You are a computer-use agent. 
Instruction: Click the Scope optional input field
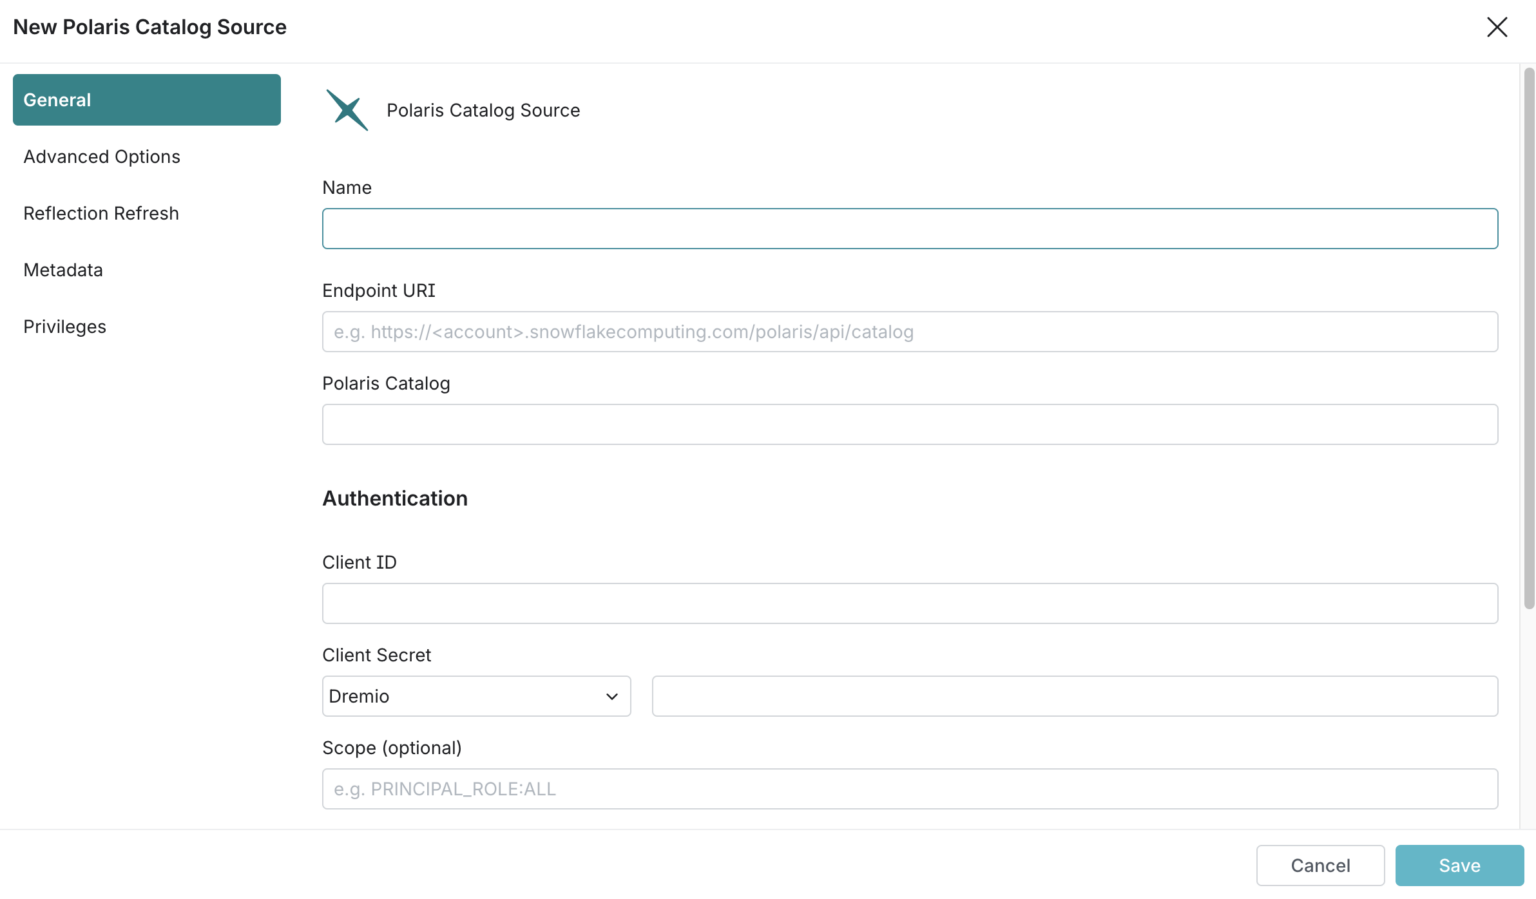pyautogui.click(x=909, y=789)
